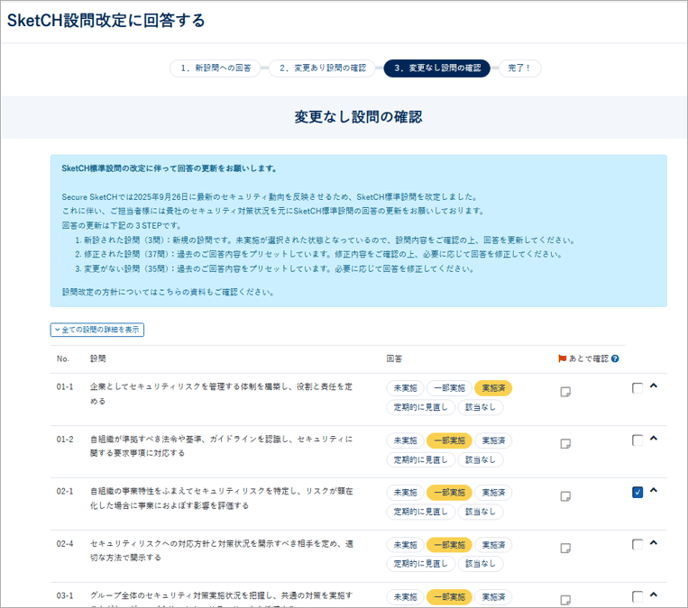The image size is (688, 608).
Task: Uncheck the checked box for question 02-1
Action: click(x=637, y=492)
